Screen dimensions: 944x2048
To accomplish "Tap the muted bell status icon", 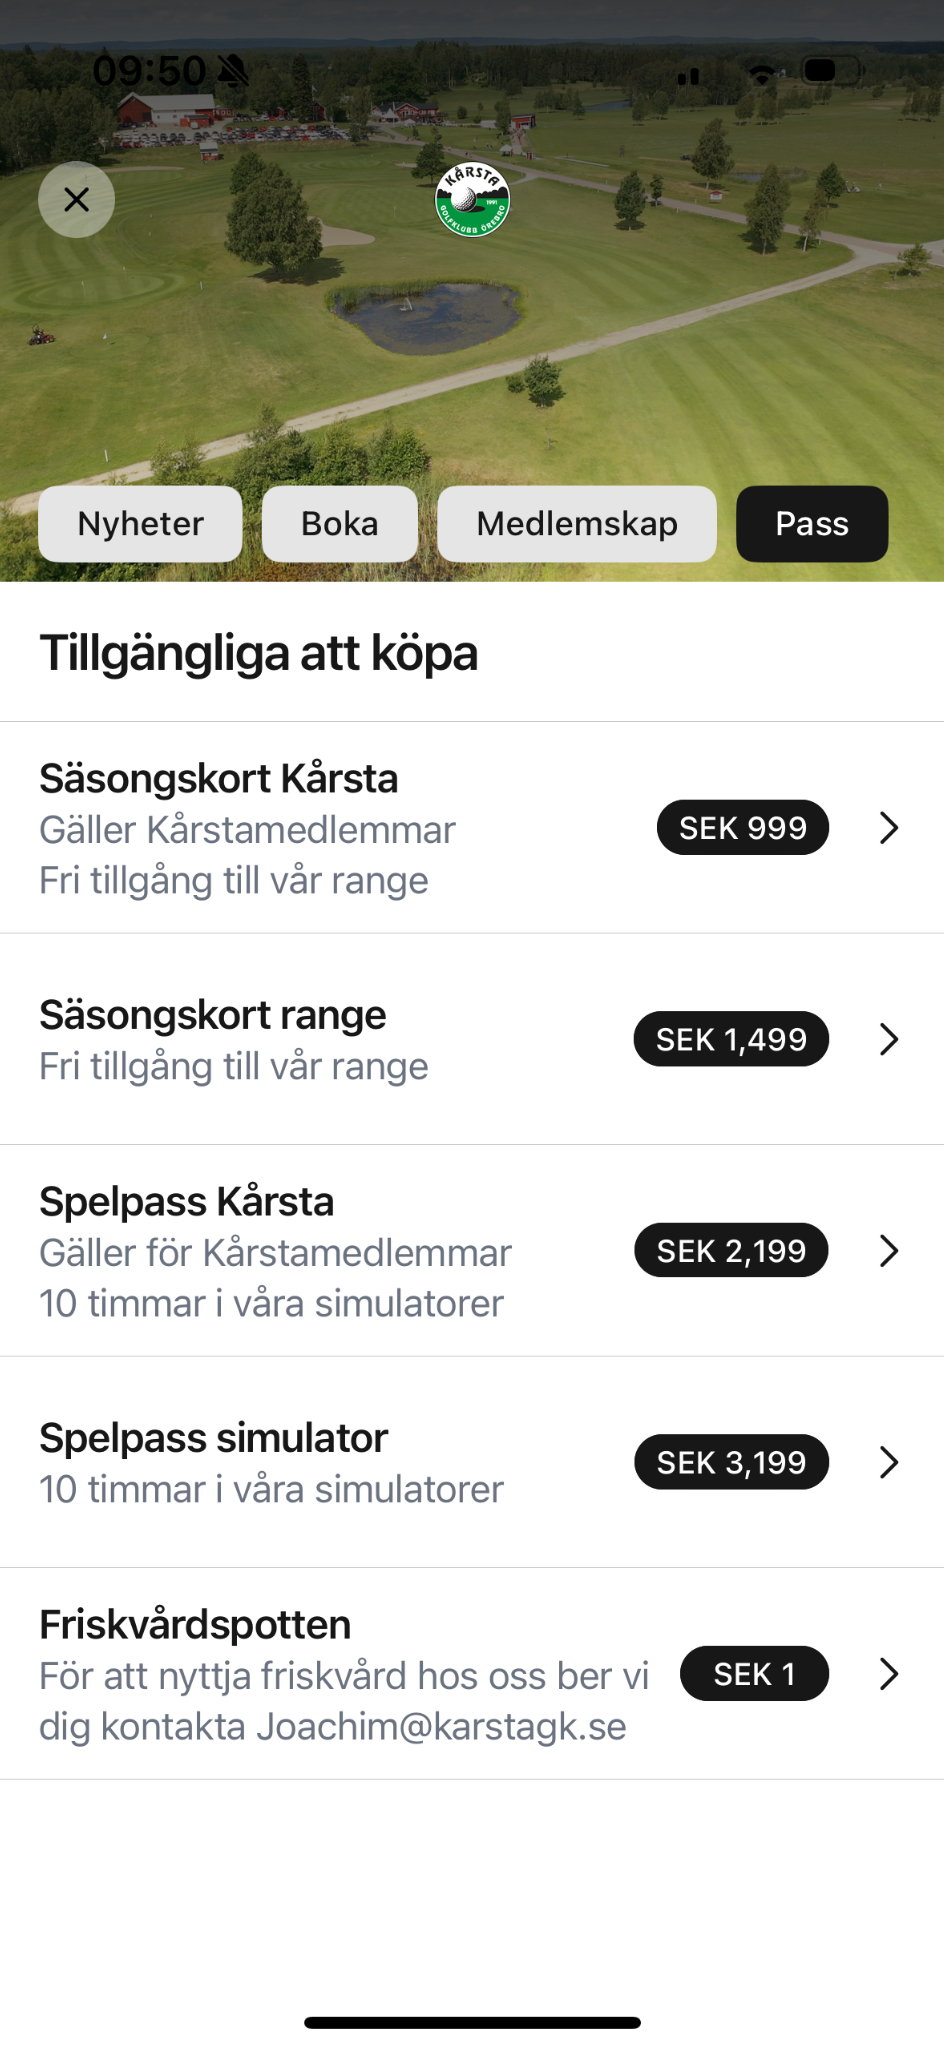I will click(234, 70).
